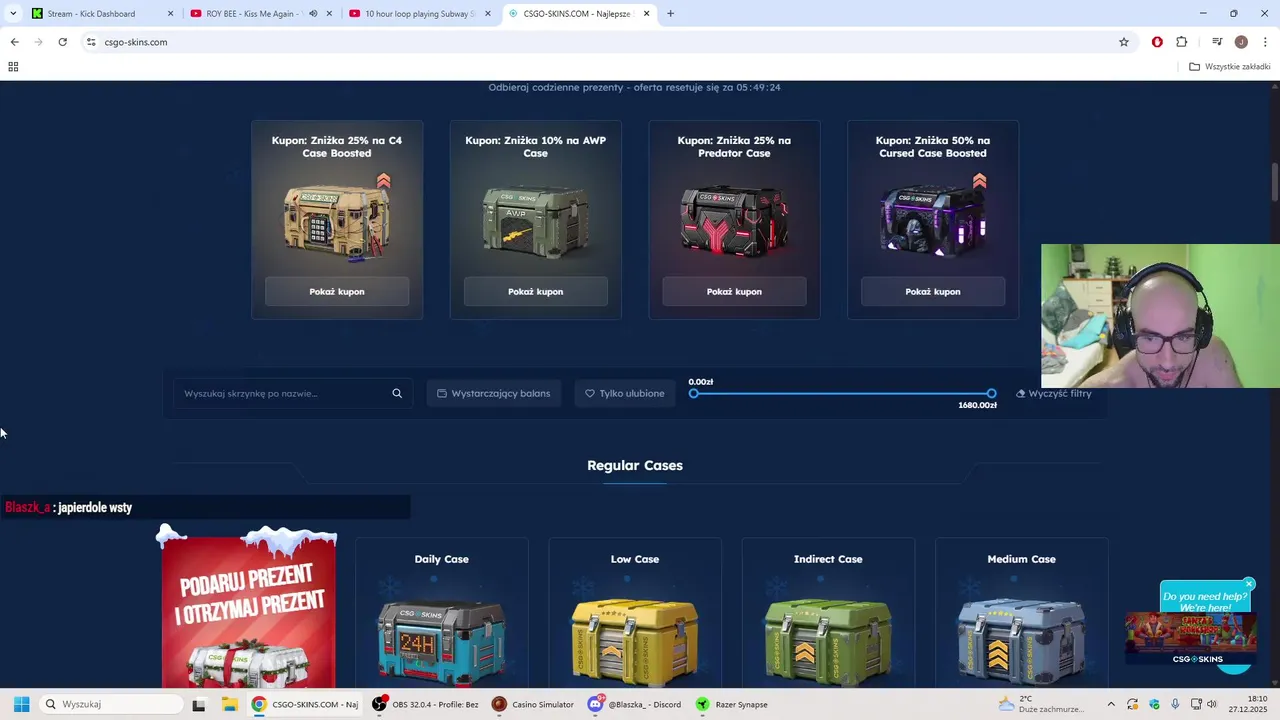Click the Cursed Case Boosted image

[932, 220]
